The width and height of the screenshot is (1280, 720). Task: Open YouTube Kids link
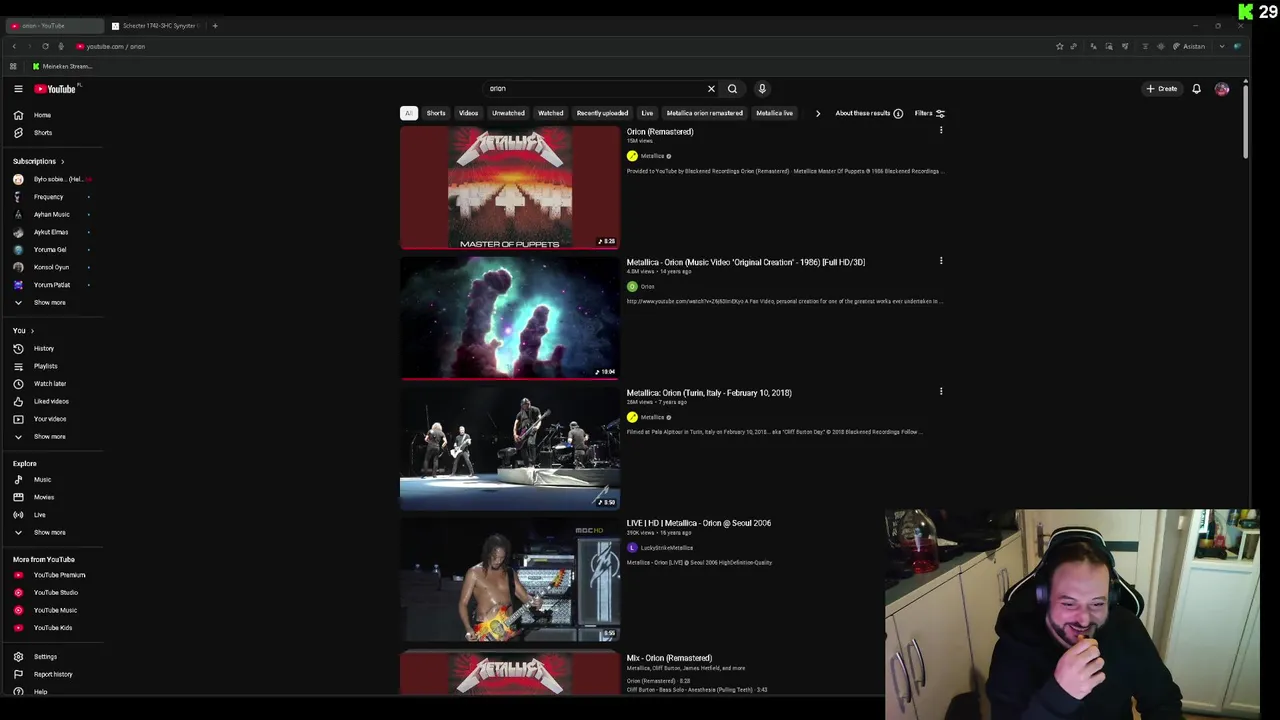pyautogui.click(x=52, y=628)
